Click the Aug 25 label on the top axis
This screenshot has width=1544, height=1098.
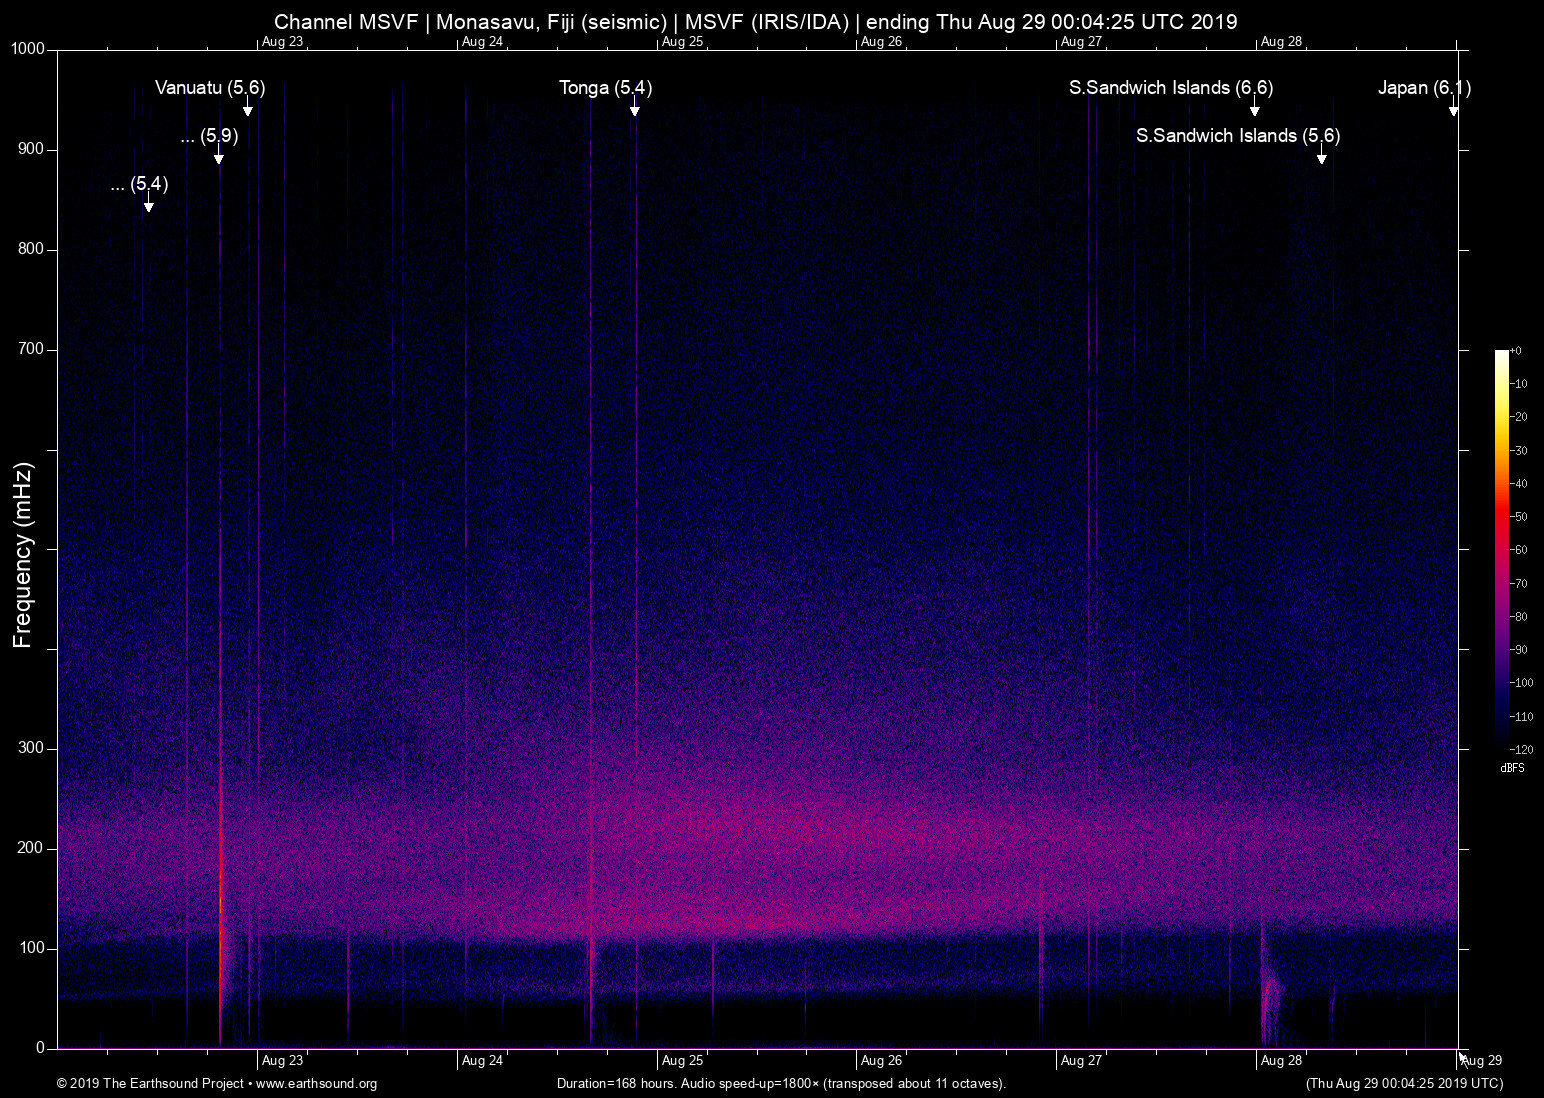click(682, 42)
